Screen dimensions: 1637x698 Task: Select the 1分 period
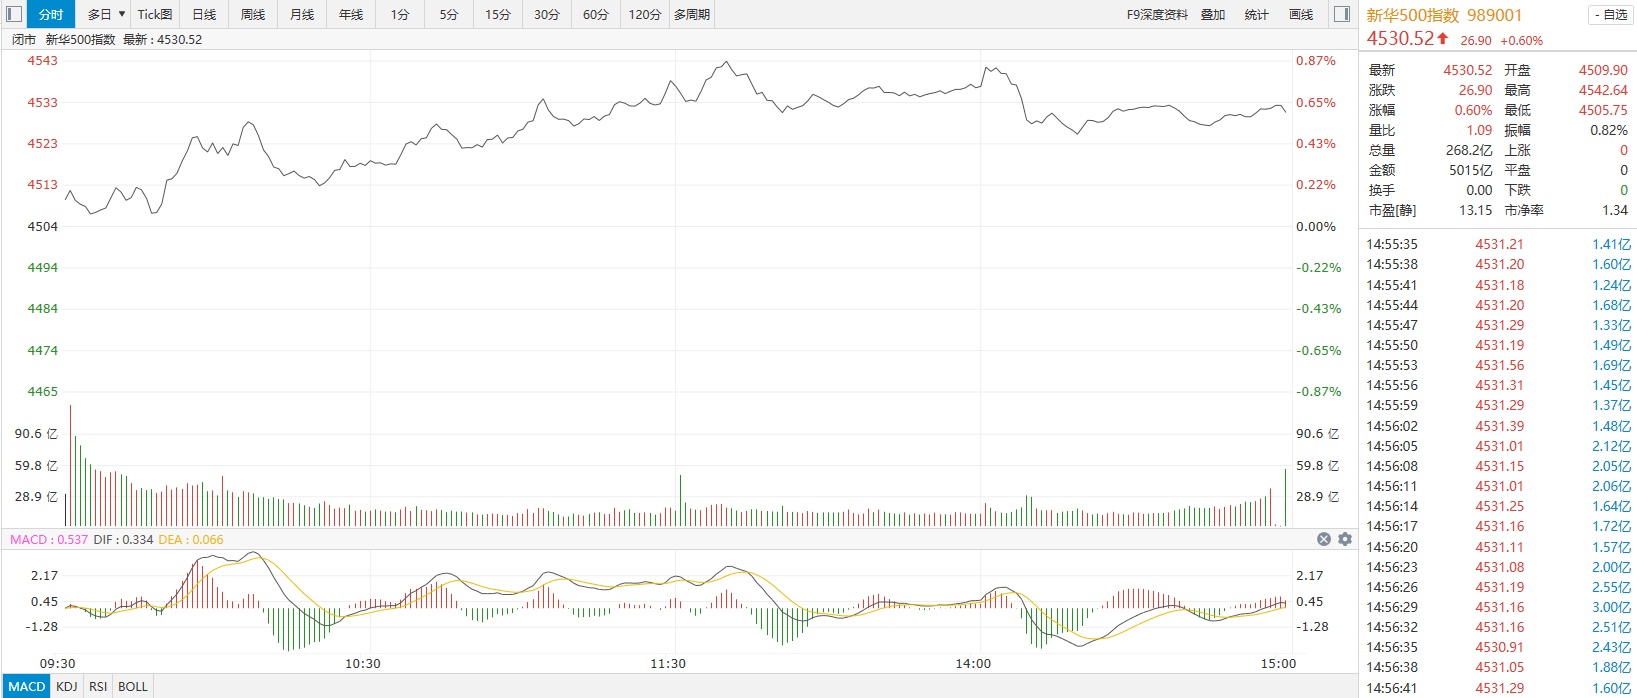point(400,14)
